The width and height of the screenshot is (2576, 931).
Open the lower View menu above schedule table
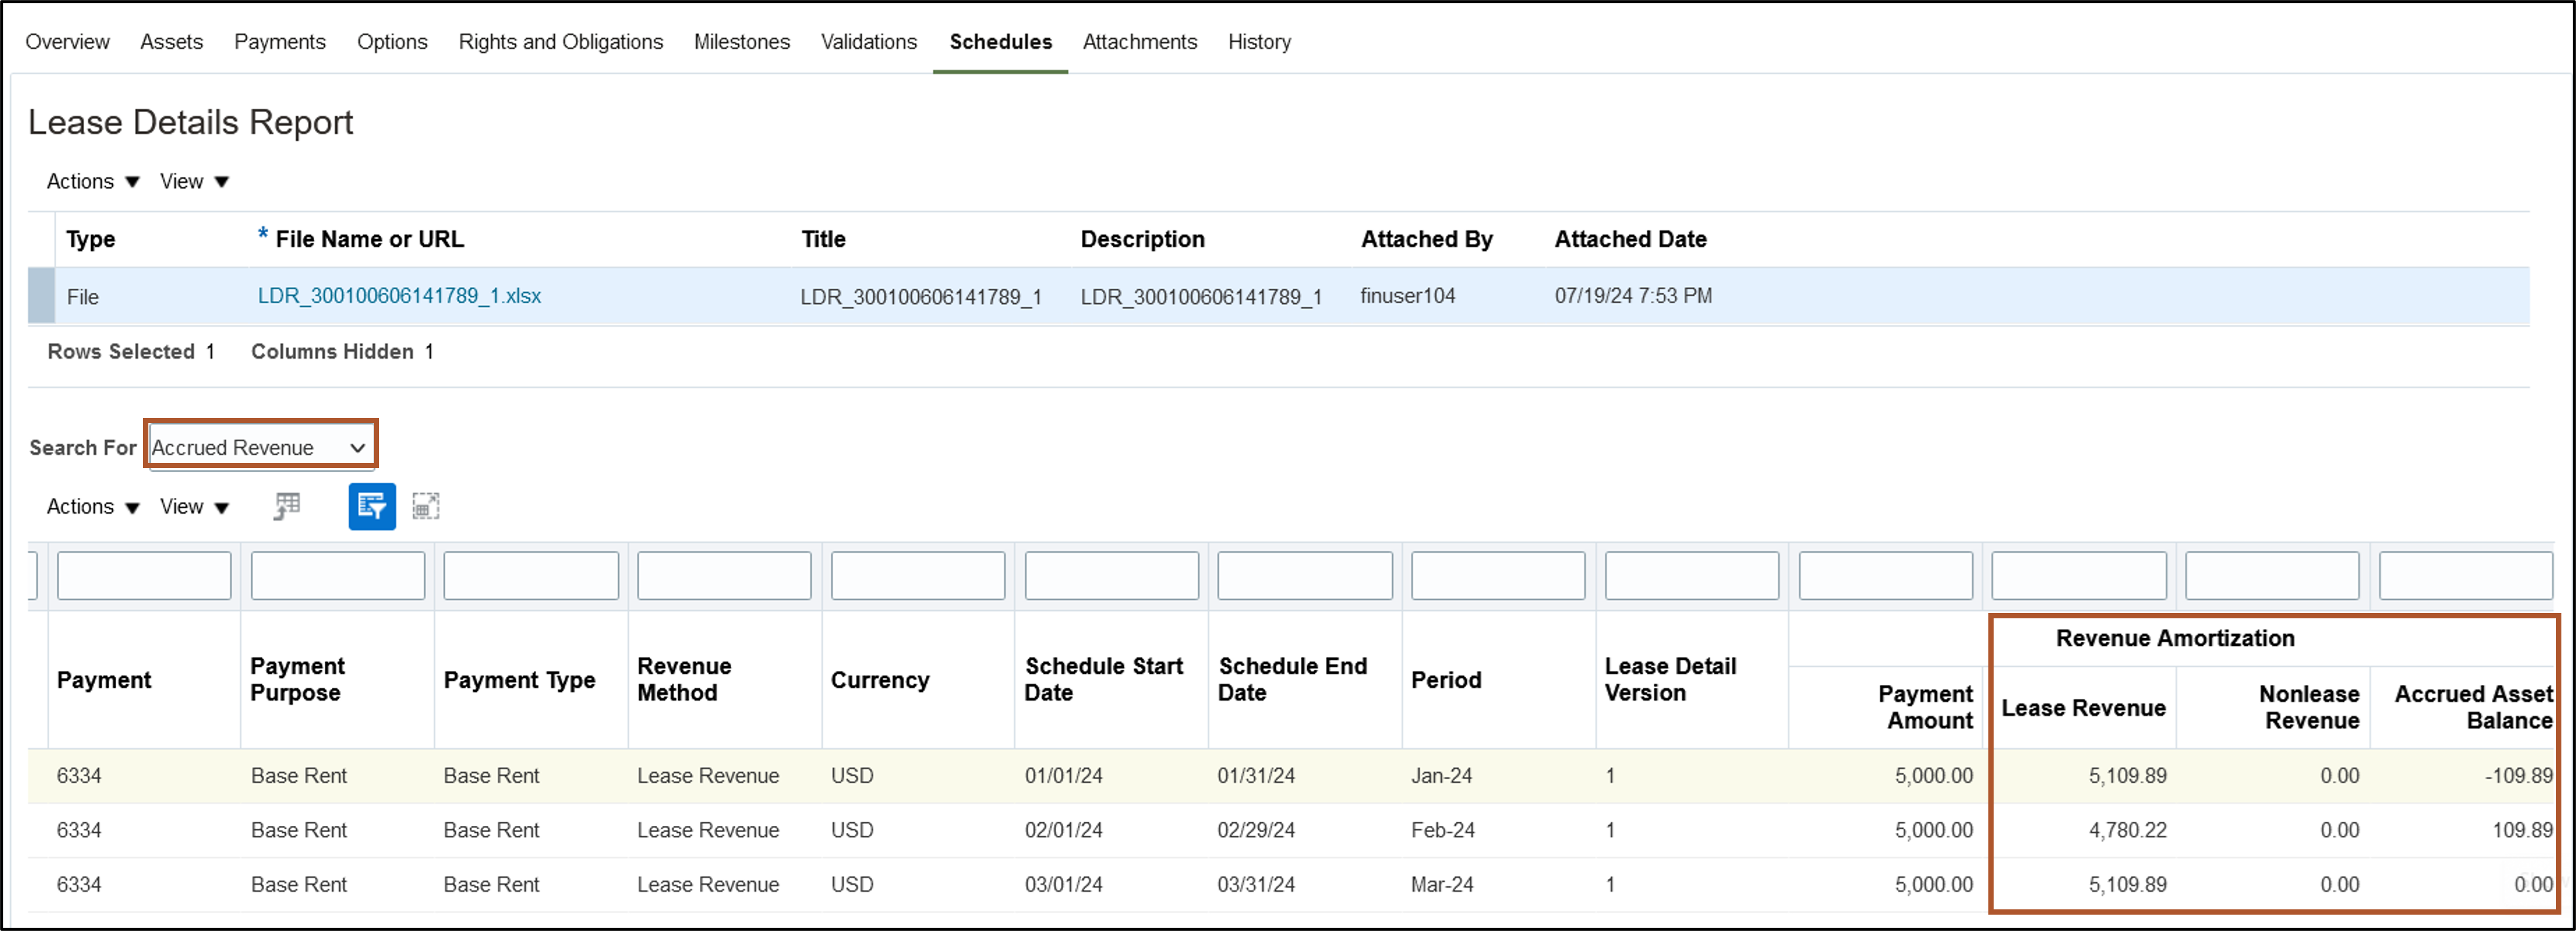[x=194, y=506]
